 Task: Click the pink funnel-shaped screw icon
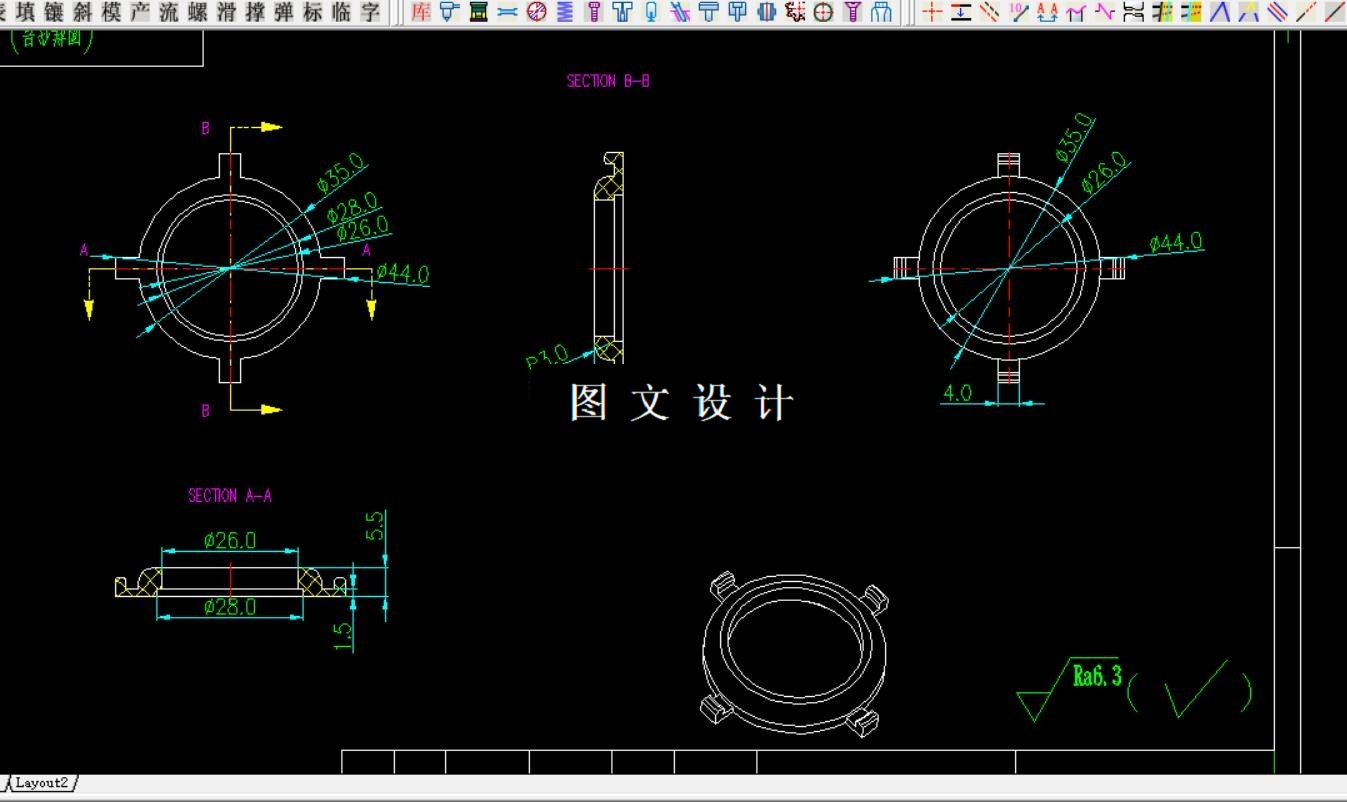pyautogui.click(x=853, y=12)
